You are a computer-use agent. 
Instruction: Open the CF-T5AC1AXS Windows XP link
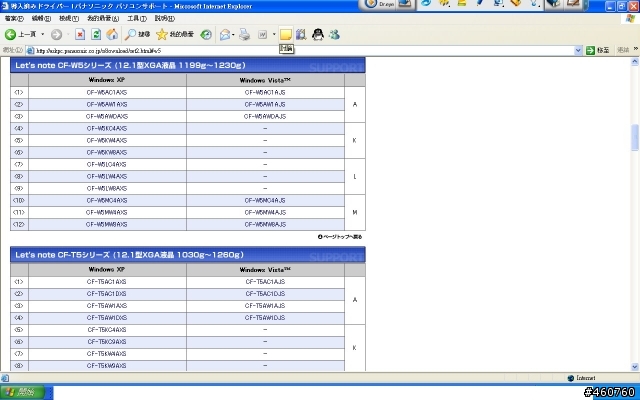[107, 282]
